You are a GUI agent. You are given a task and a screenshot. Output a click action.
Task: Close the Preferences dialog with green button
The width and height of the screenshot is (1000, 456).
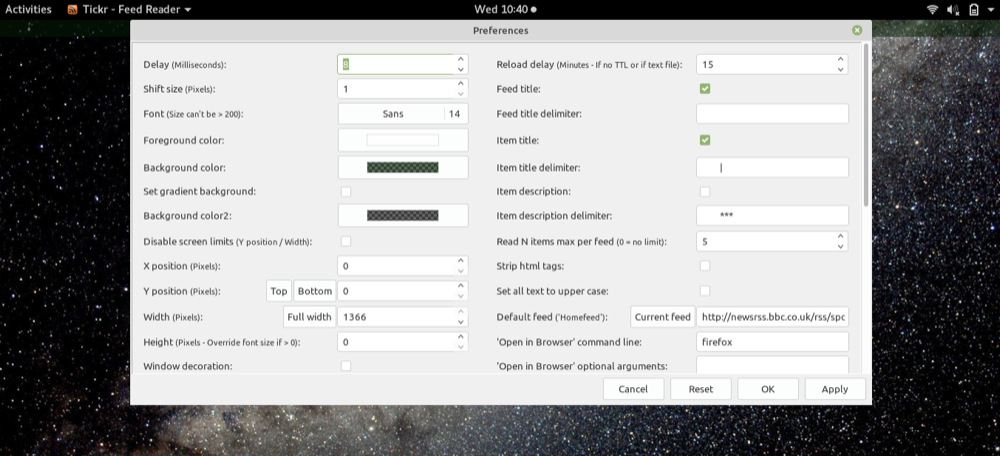click(x=857, y=30)
